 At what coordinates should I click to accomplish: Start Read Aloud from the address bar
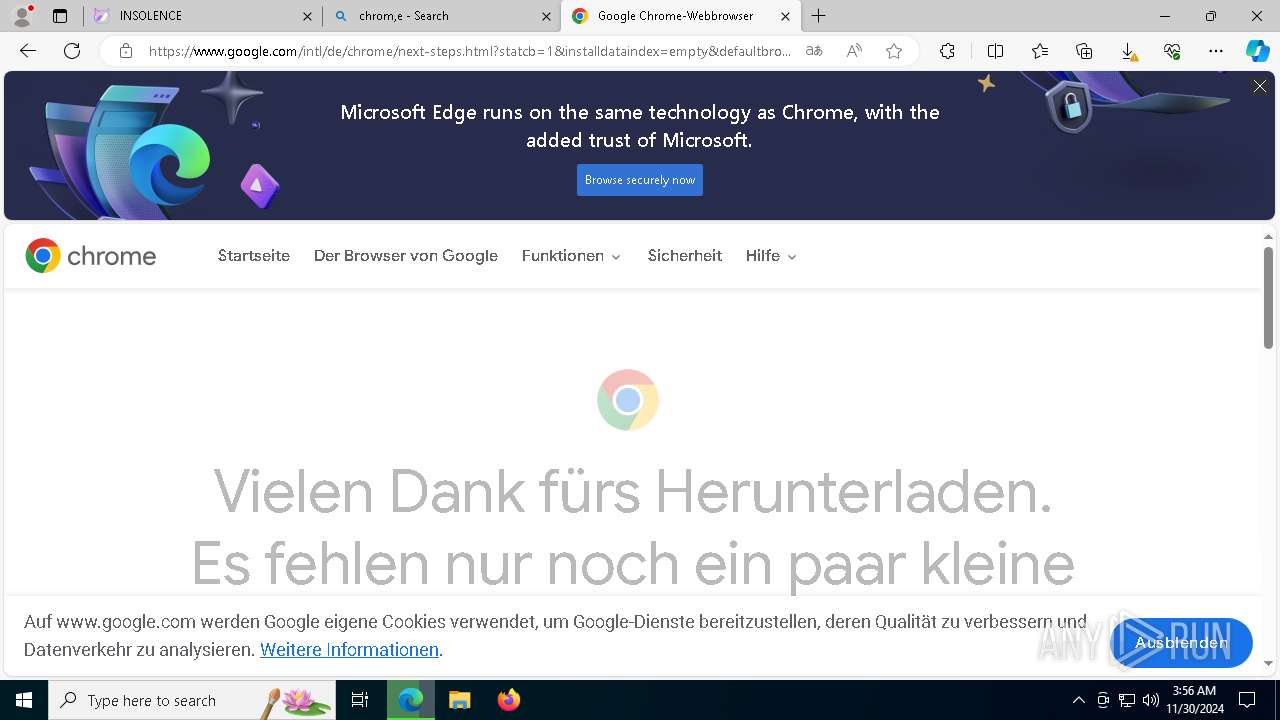click(854, 51)
